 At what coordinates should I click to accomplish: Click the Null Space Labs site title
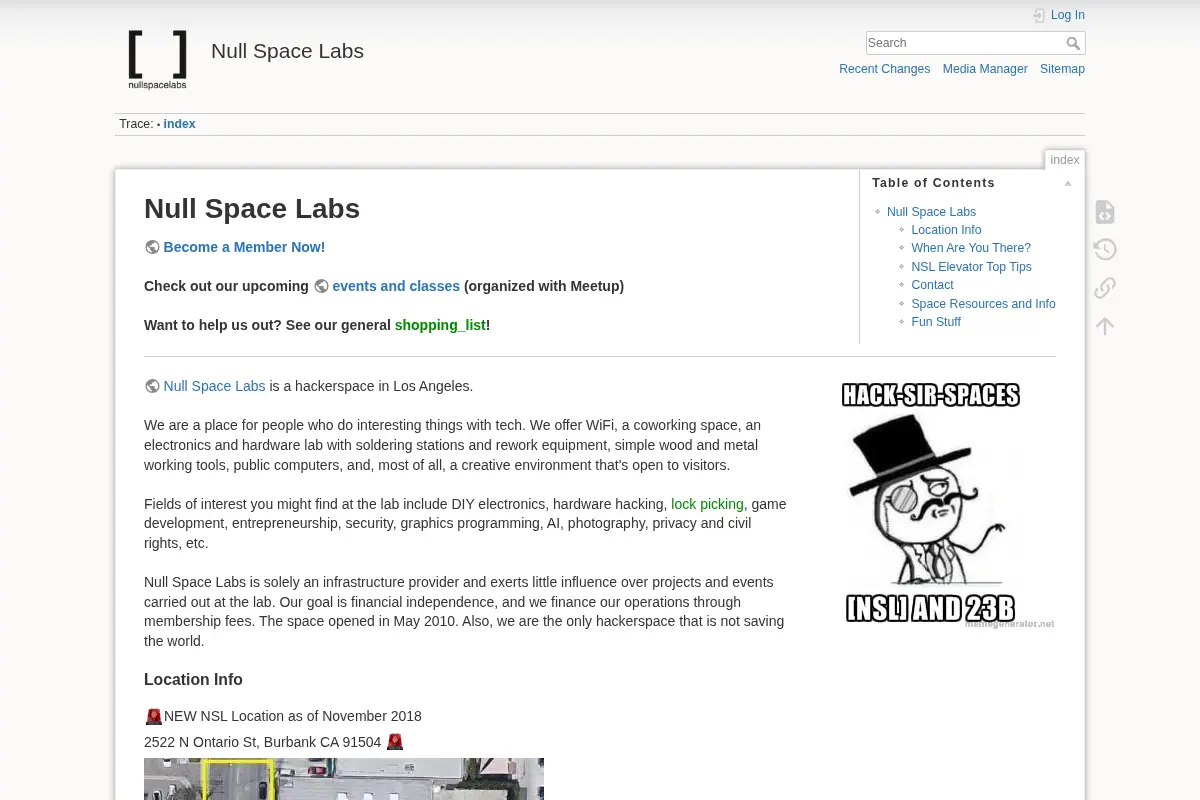[287, 51]
